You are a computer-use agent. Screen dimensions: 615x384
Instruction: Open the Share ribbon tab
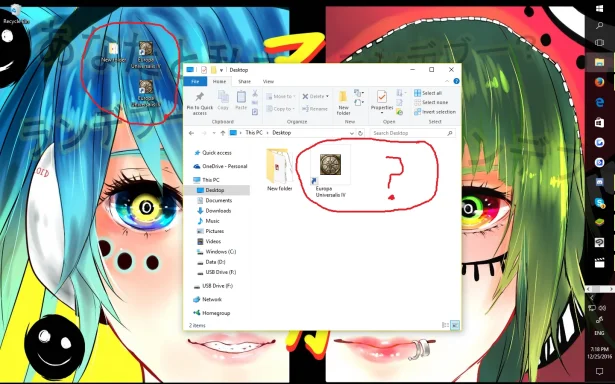tap(244, 81)
